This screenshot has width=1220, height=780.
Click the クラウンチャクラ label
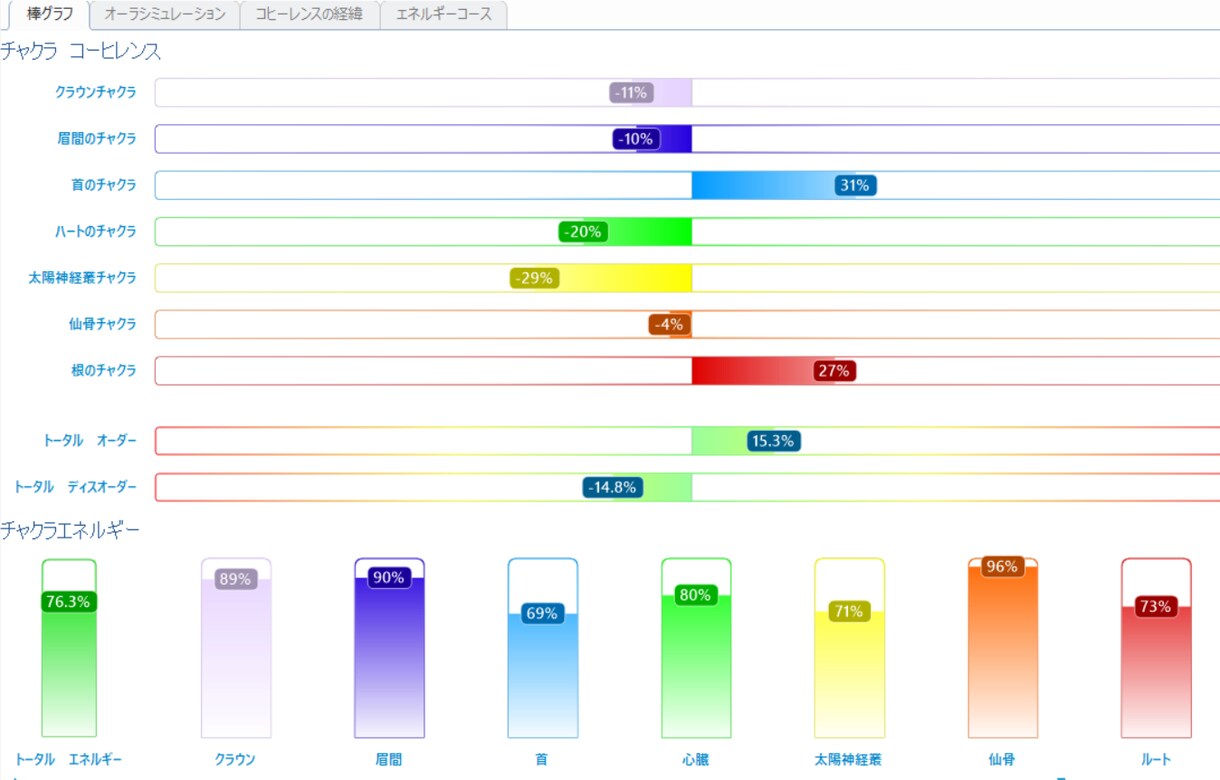click(95, 93)
